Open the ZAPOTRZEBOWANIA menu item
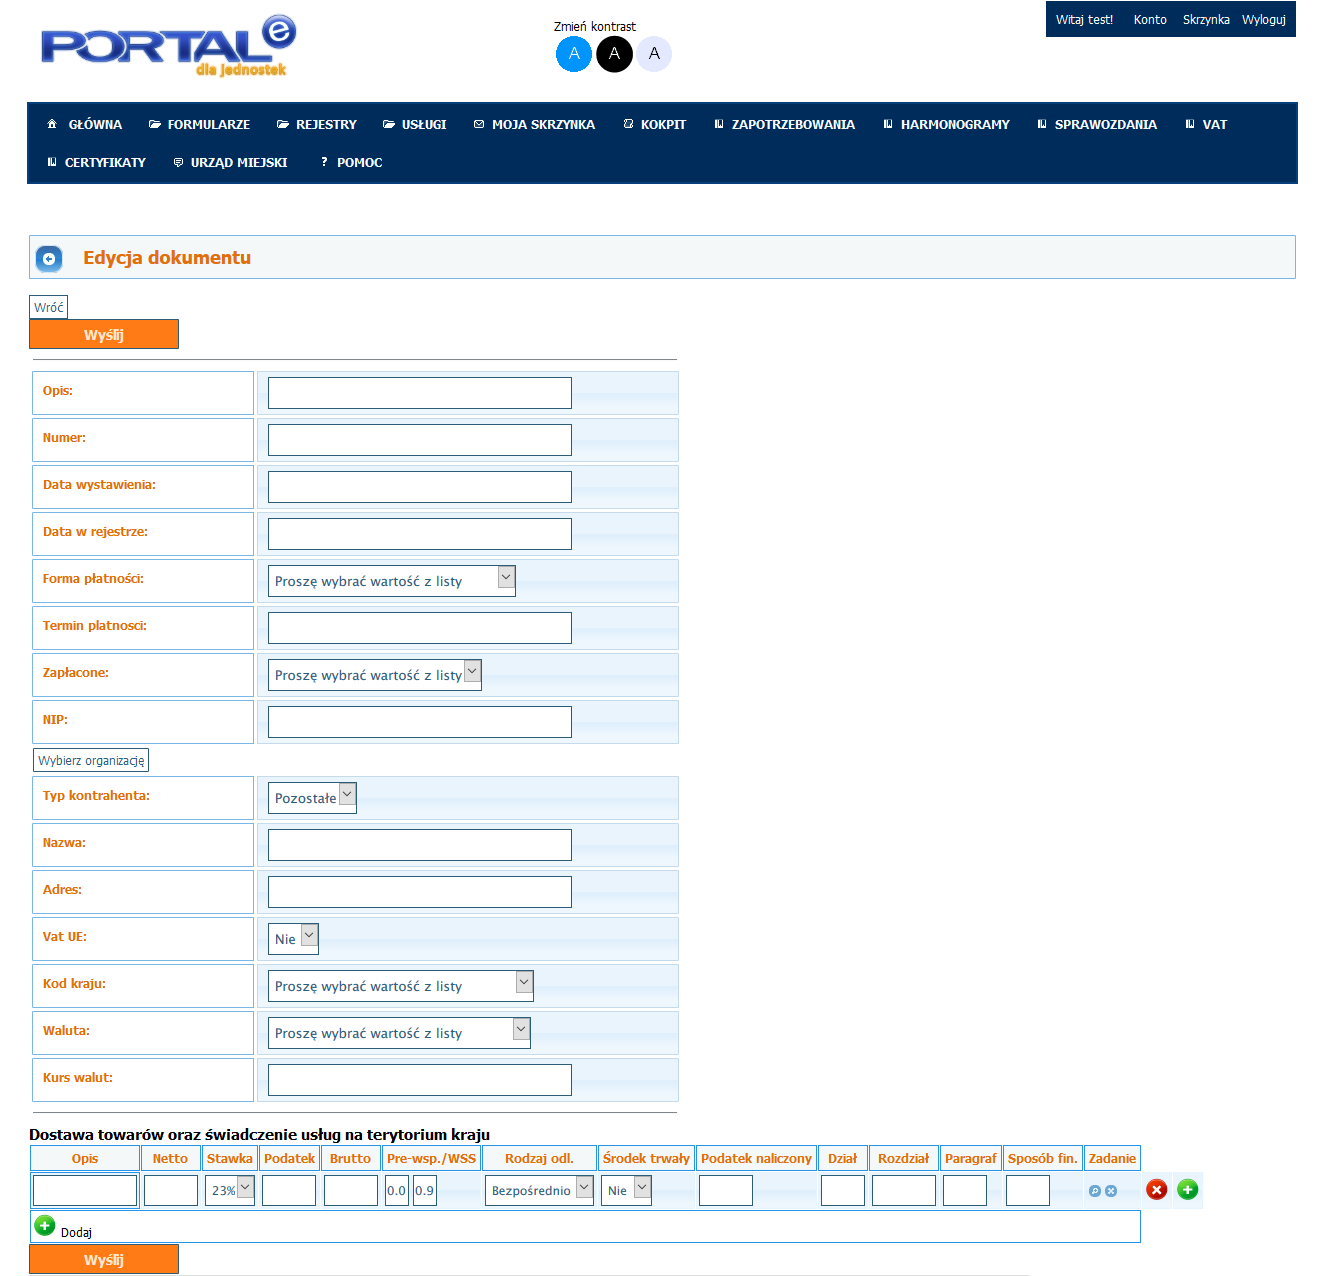The image size is (1332, 1276). (x=785, y=125)
